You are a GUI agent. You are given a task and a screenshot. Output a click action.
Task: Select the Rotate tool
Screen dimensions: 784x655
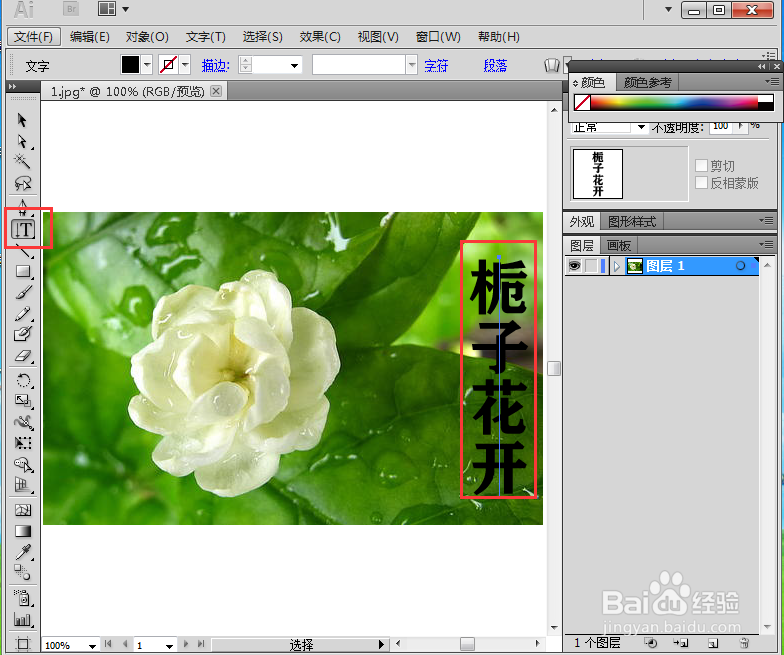[x=23, y=380]
